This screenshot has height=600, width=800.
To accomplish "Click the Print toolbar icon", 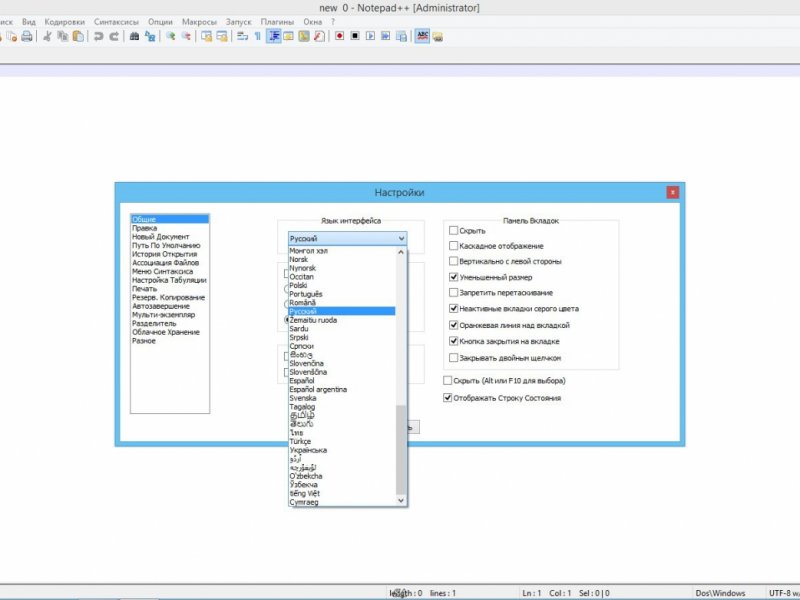I will tap(27, 36).
